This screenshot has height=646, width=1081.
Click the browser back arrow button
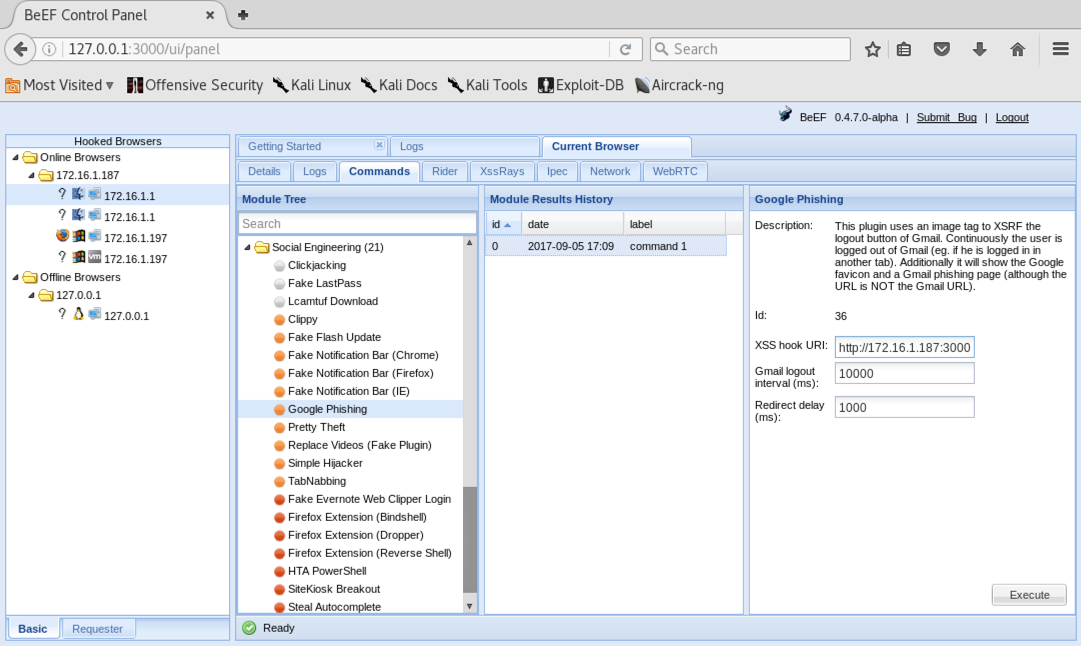(21, 49)
